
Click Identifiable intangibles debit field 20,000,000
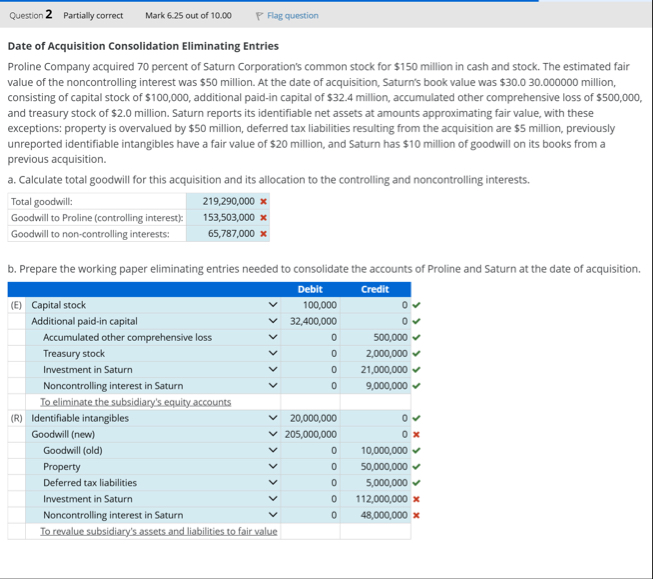(310, 418)
